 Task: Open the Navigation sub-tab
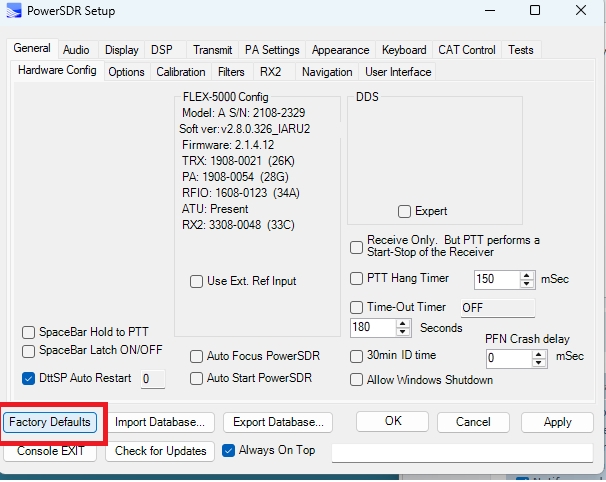(327, 72)
